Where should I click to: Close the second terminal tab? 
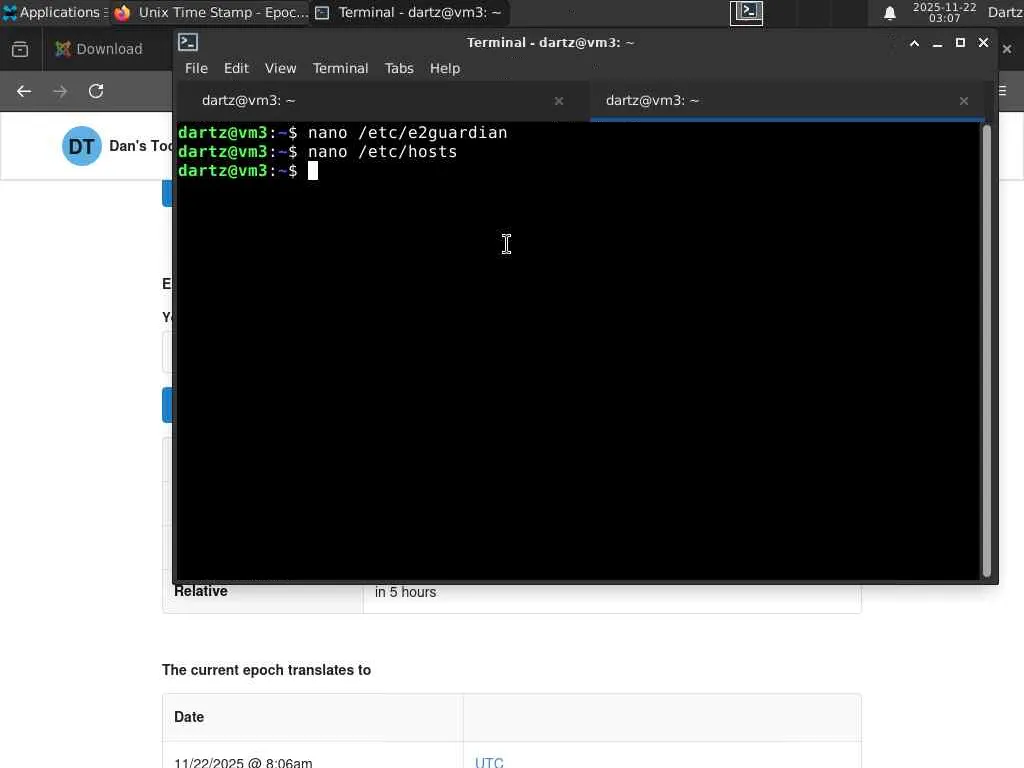point(964,101)
